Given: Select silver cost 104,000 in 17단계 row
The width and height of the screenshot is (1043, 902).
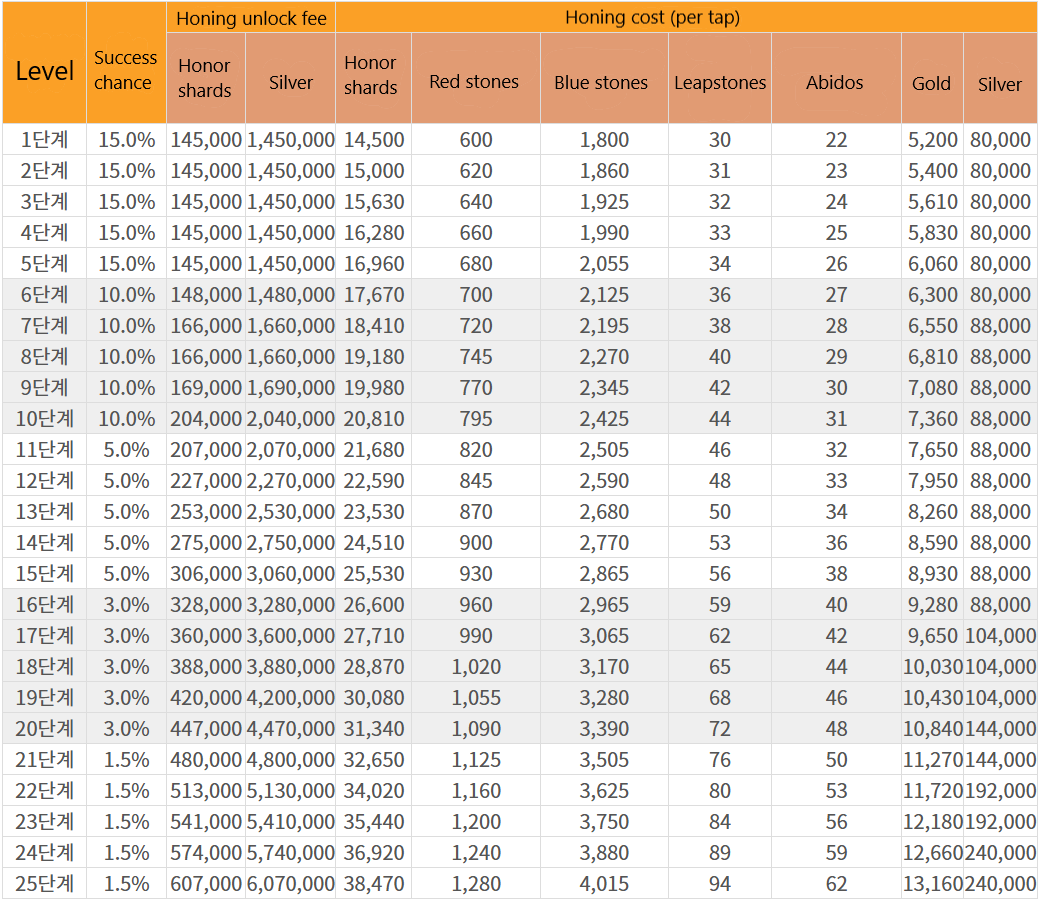Looking at the screenshot, I should click(x=1000, y=635).
